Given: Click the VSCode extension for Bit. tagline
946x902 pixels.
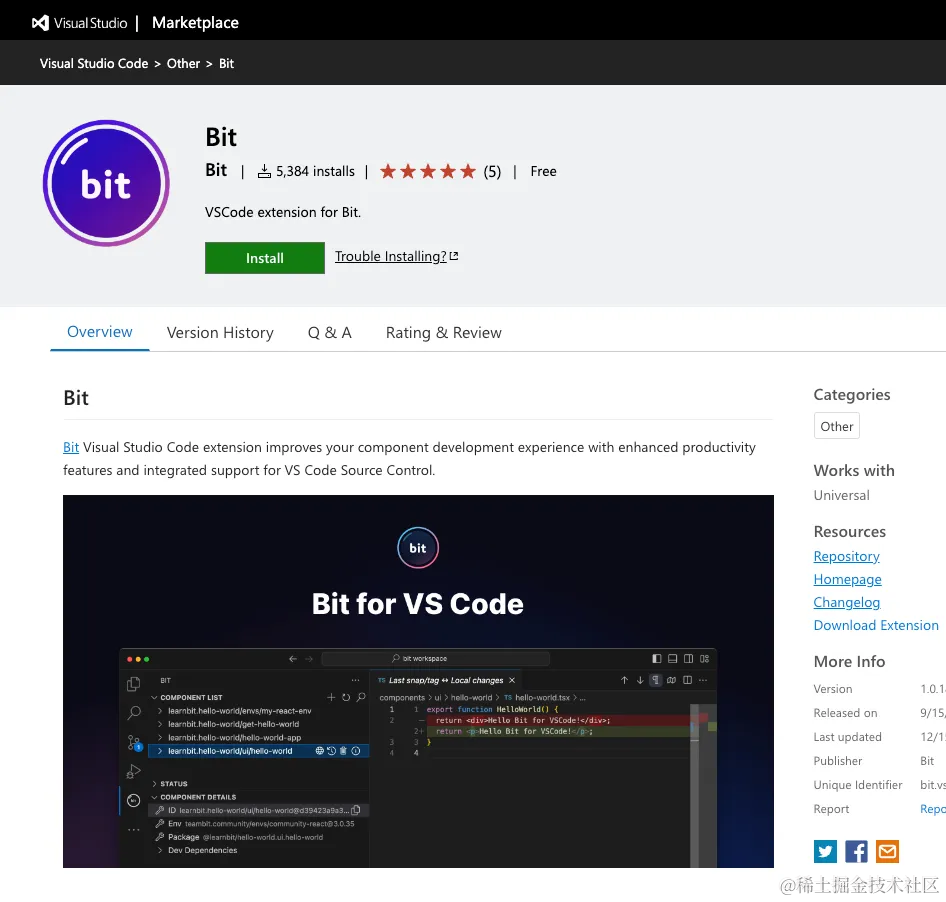Looking at the screenshot, I should 283,212.
